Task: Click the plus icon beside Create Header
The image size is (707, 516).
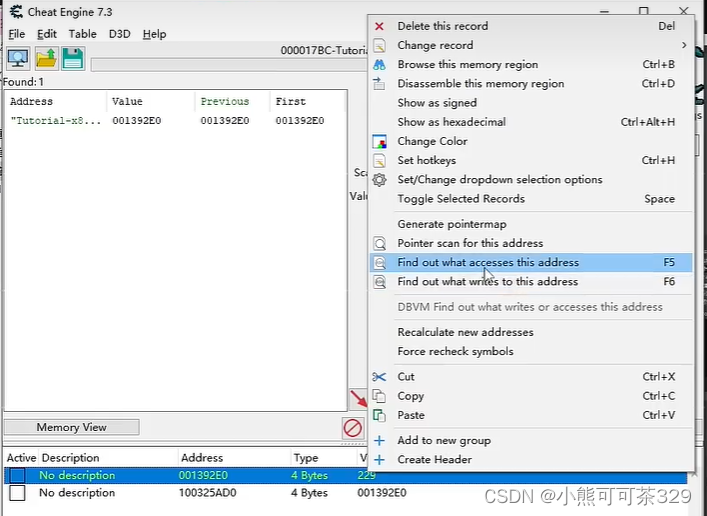Action: click(x=379, y=460)
